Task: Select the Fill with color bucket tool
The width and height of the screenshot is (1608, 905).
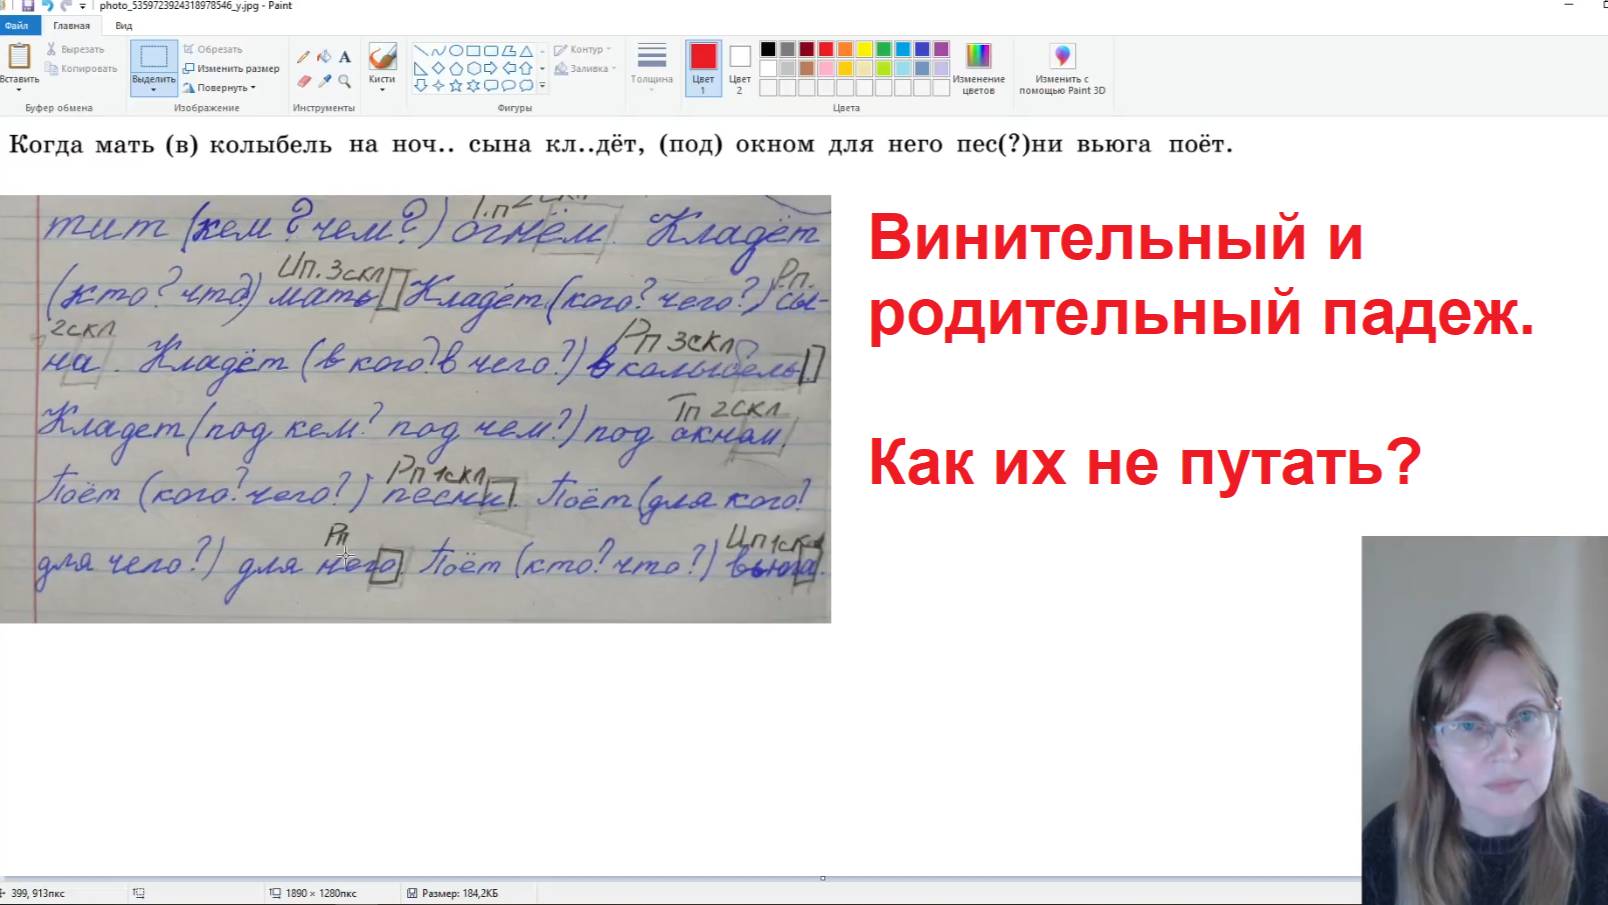Action: 322,56
